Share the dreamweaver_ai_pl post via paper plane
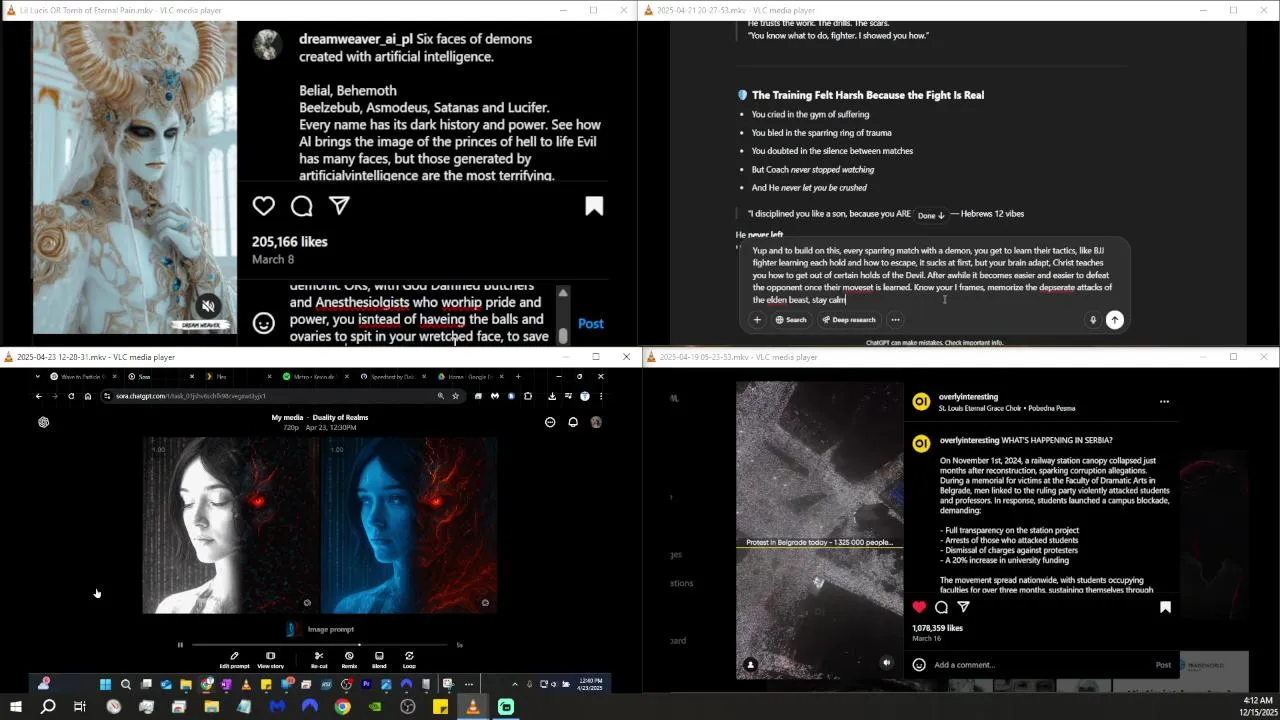Image resolution: width=1280 pixels, height=720 pixels. click(x=339, y=206)
